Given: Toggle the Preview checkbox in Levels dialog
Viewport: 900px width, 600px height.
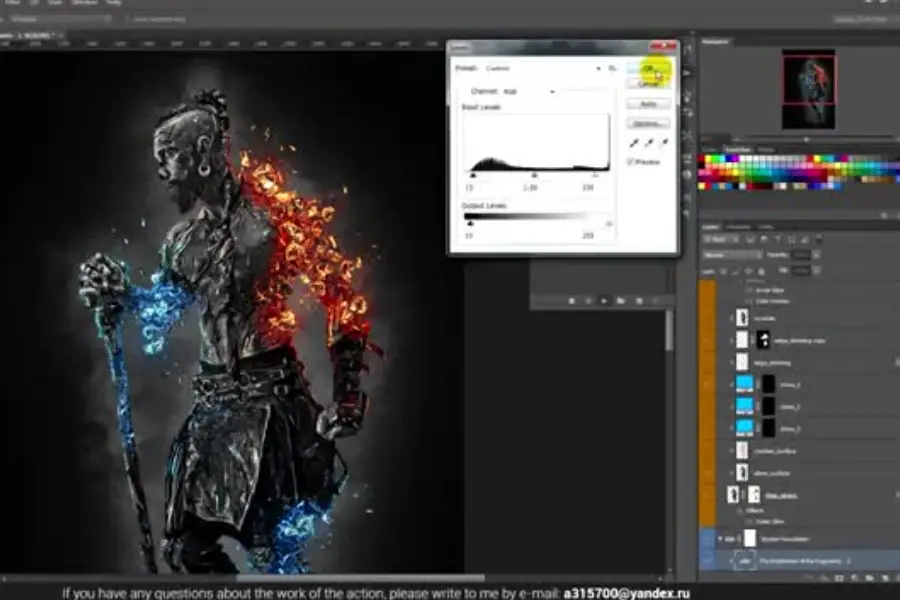Looking at the screenshot, I should click(630, 161).
